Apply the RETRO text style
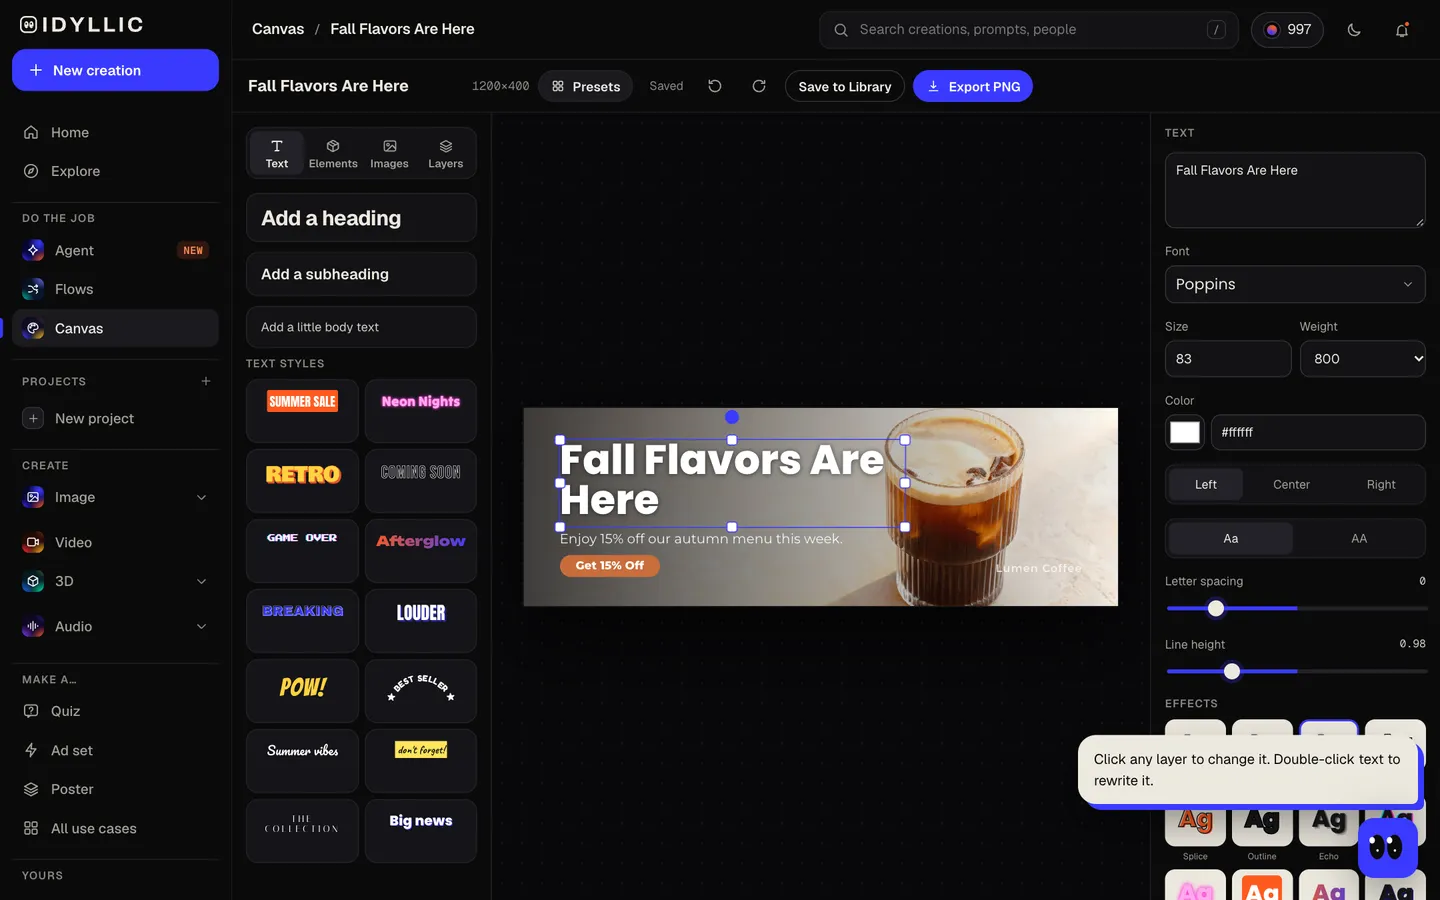Viewport: 1440px width, 900px height. [x=302, y=480]
